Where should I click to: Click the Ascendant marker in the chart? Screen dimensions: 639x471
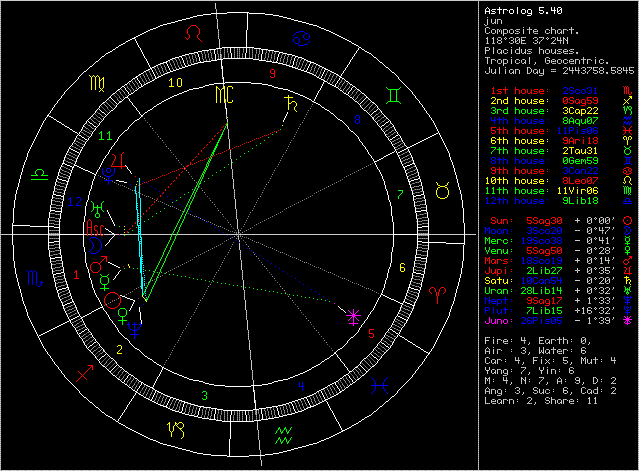click(x=95, y=225)
